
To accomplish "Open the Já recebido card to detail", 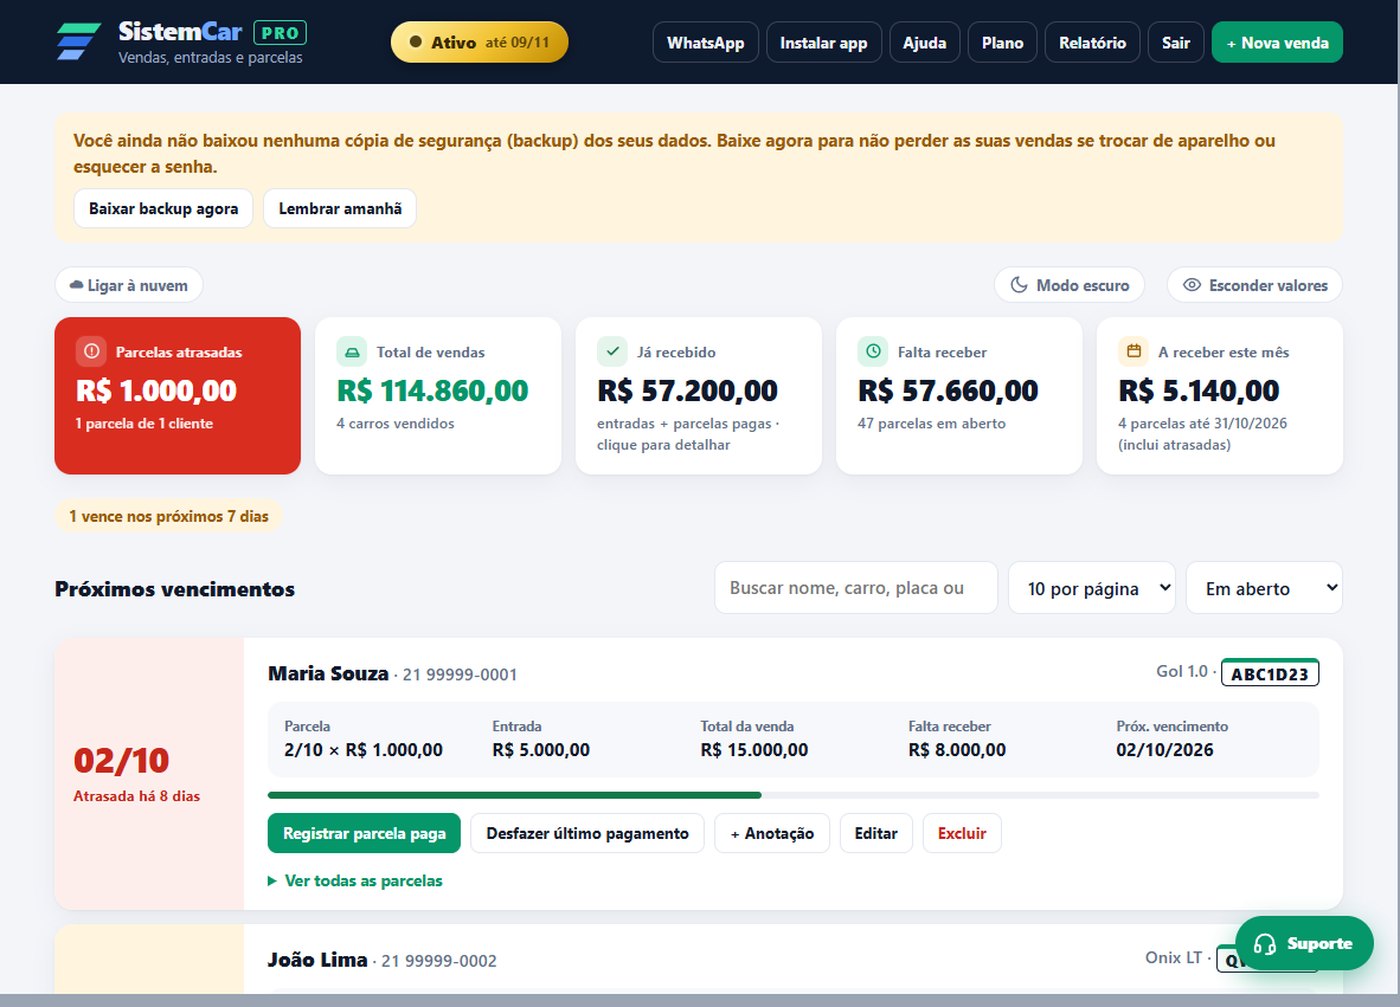I will [x=698, y=396].
